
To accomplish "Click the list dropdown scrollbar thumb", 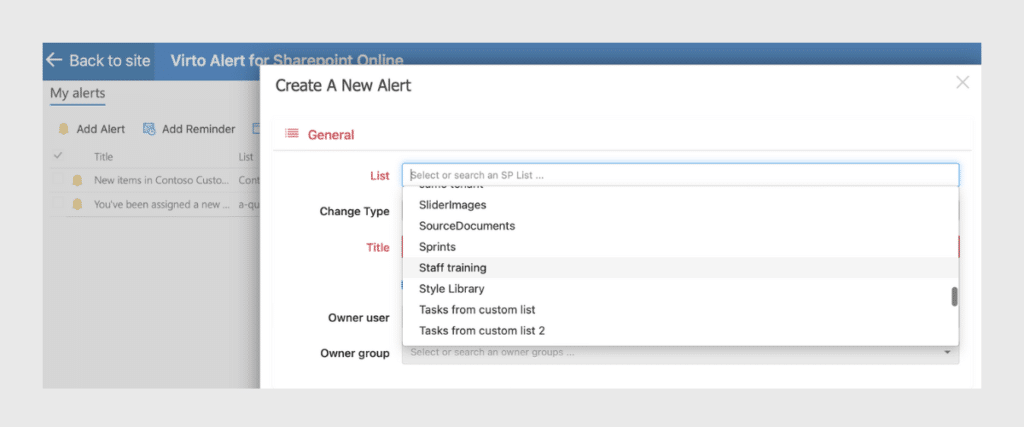I will coord(954,296).
